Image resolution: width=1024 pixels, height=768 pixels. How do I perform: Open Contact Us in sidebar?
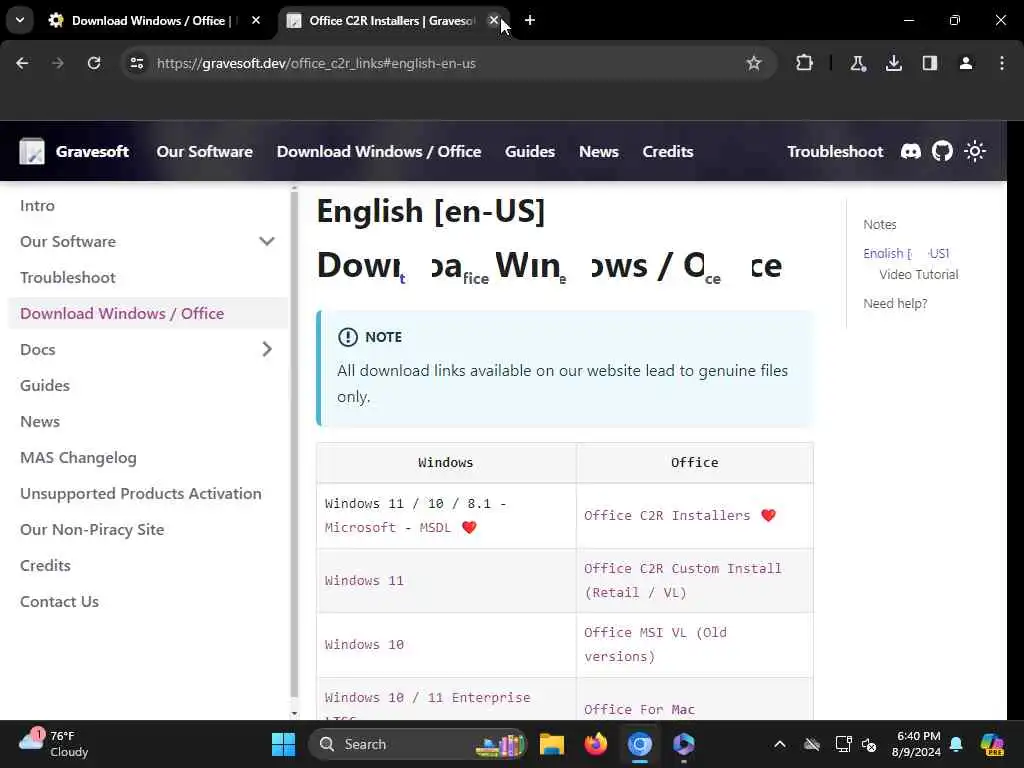pos(59,601)
